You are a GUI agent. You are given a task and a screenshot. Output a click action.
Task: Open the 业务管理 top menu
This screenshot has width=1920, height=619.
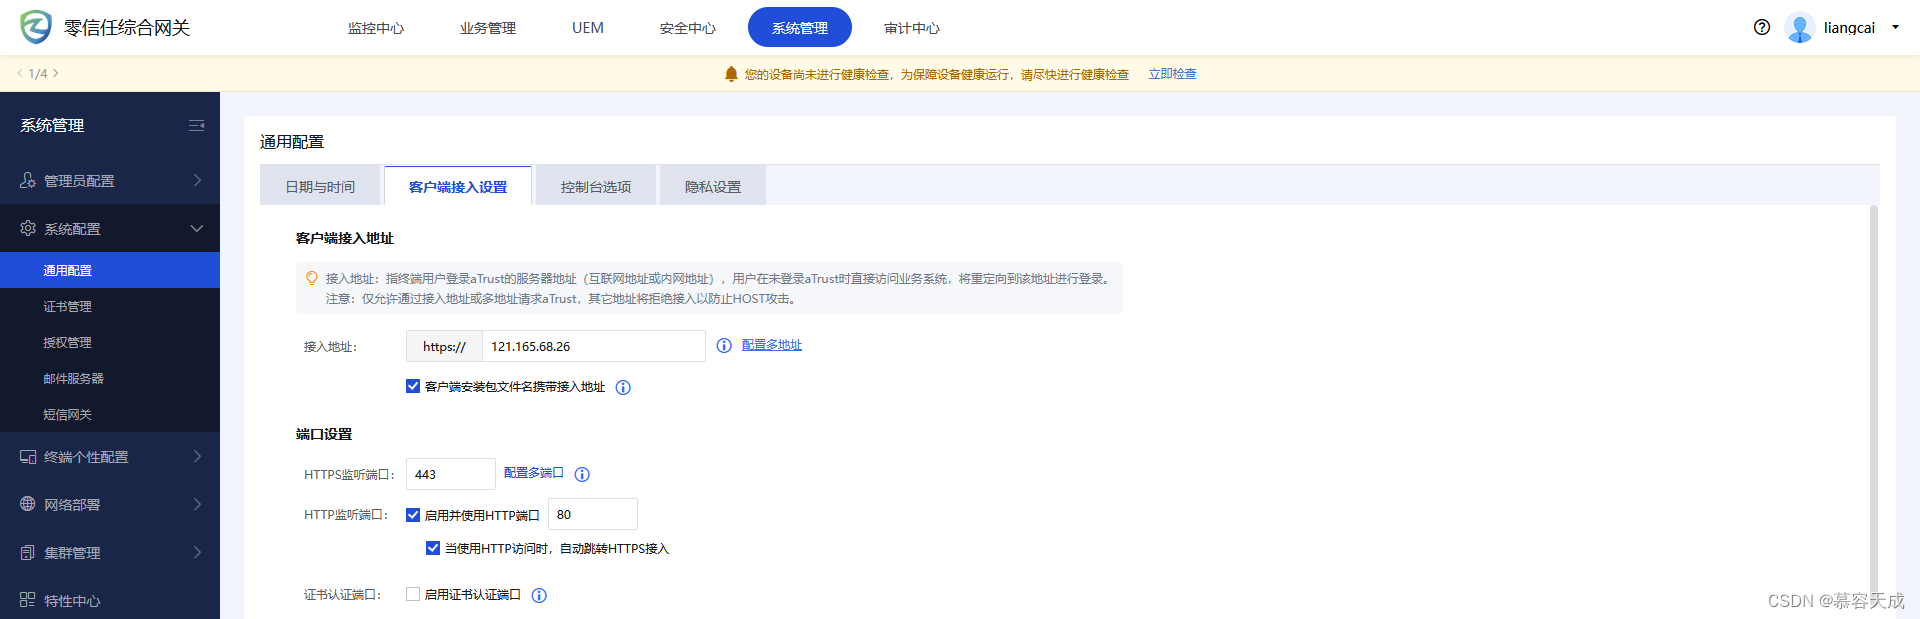point(488,28)
